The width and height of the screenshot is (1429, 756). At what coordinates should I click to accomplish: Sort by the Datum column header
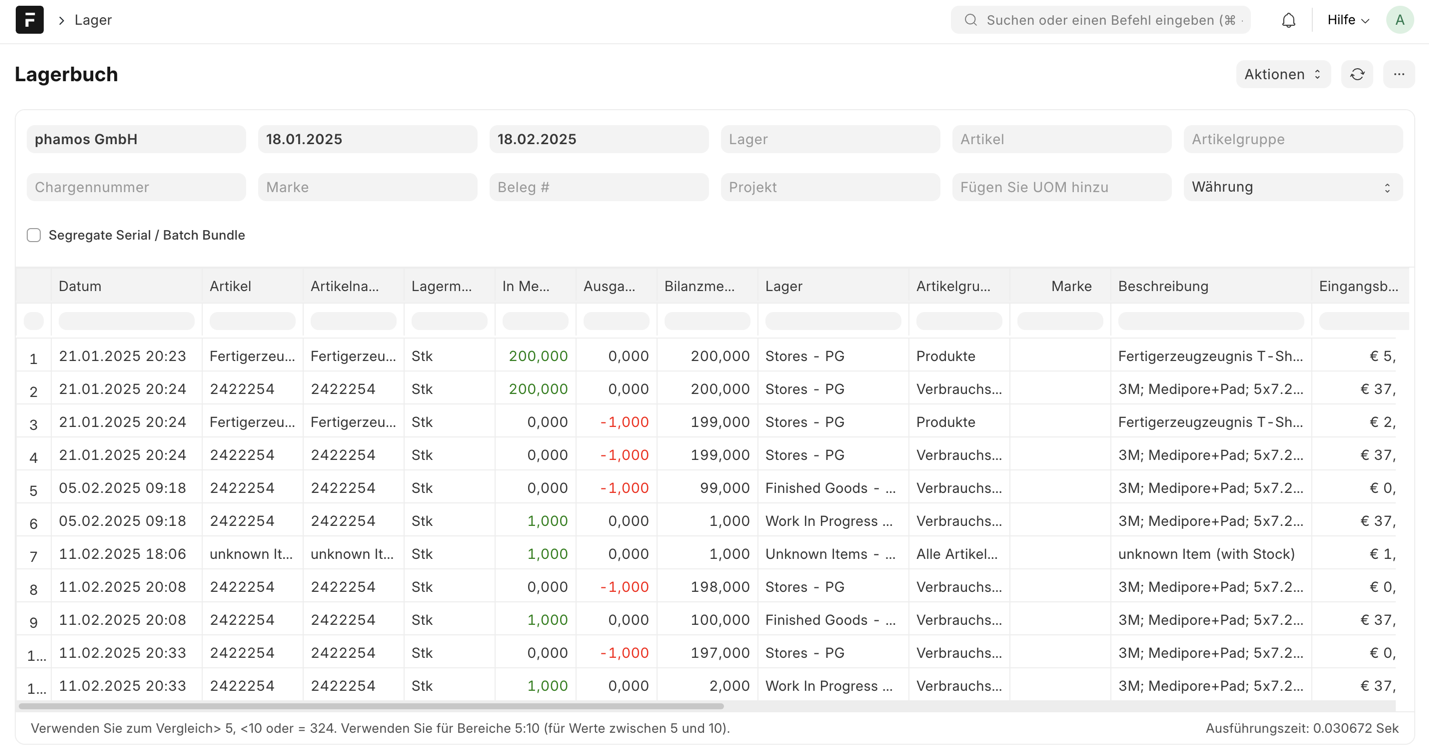126,286
